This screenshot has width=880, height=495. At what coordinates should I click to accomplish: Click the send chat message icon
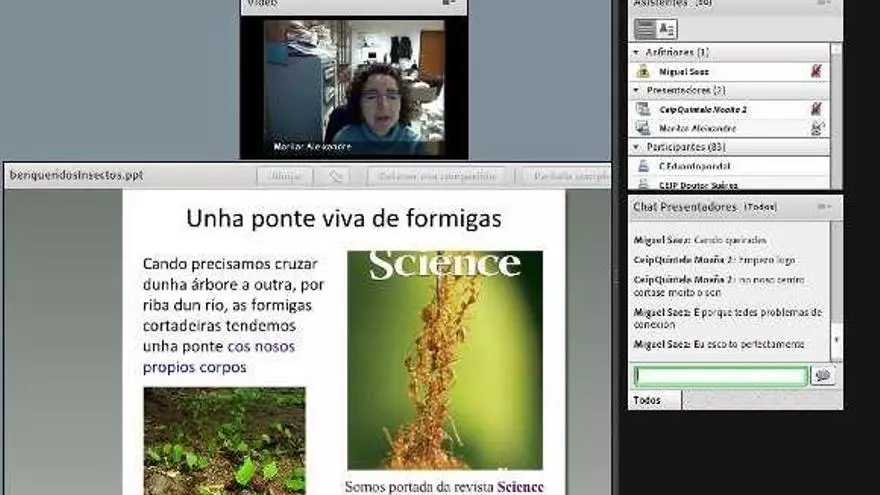(x=823, y=376)
